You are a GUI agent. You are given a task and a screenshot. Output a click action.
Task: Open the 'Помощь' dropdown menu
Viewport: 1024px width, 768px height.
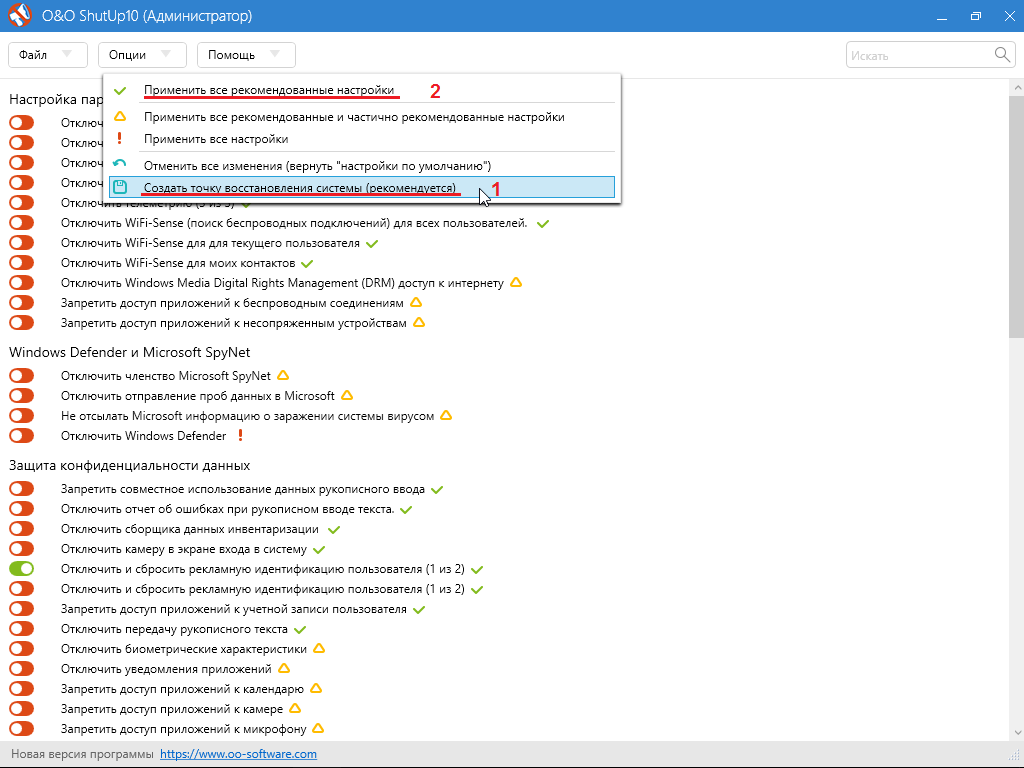(x=246, y=55)
